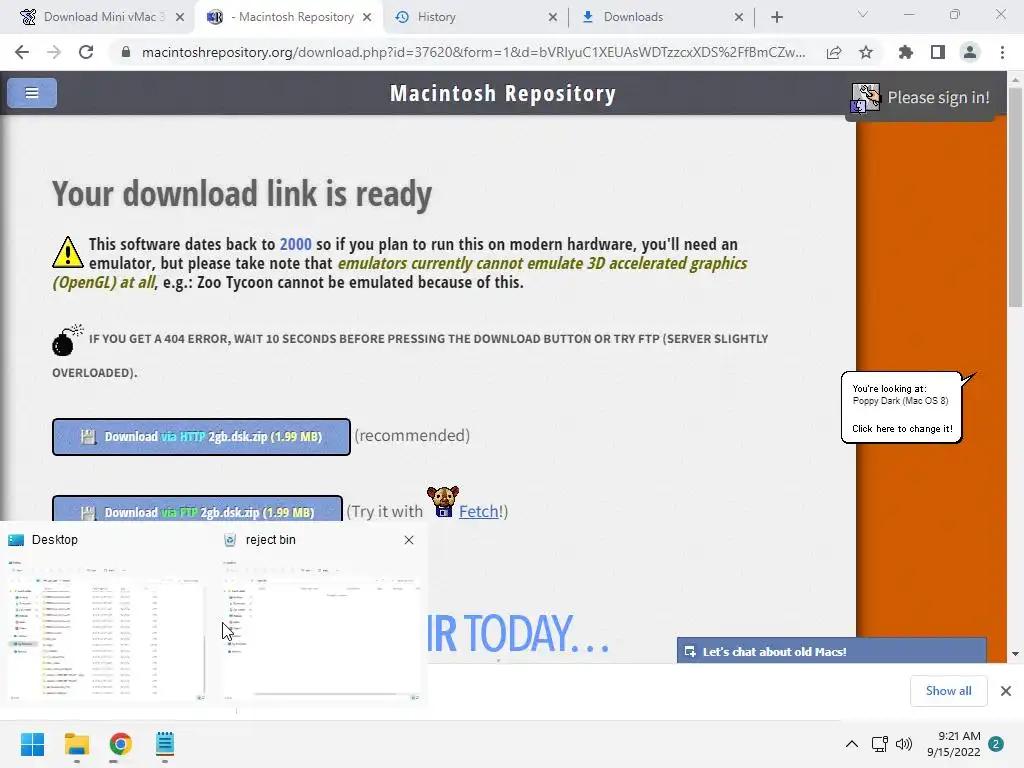Click the Chrome taskbar icon
This screenshot has width=1024, height=768.
point(120,744)
